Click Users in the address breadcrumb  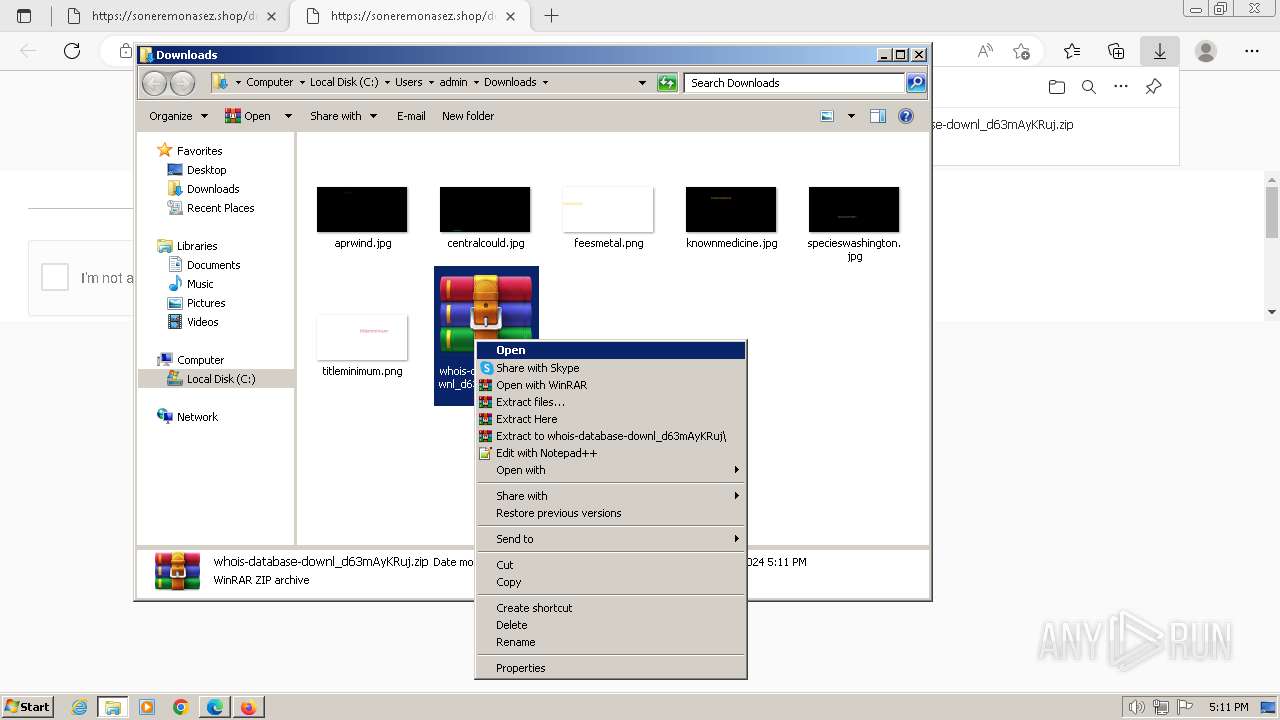408,83
